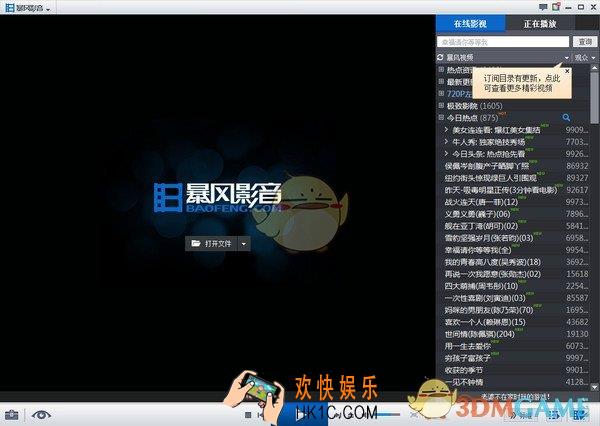
Task: Toggle the eye mode icon
Action: 41,415
